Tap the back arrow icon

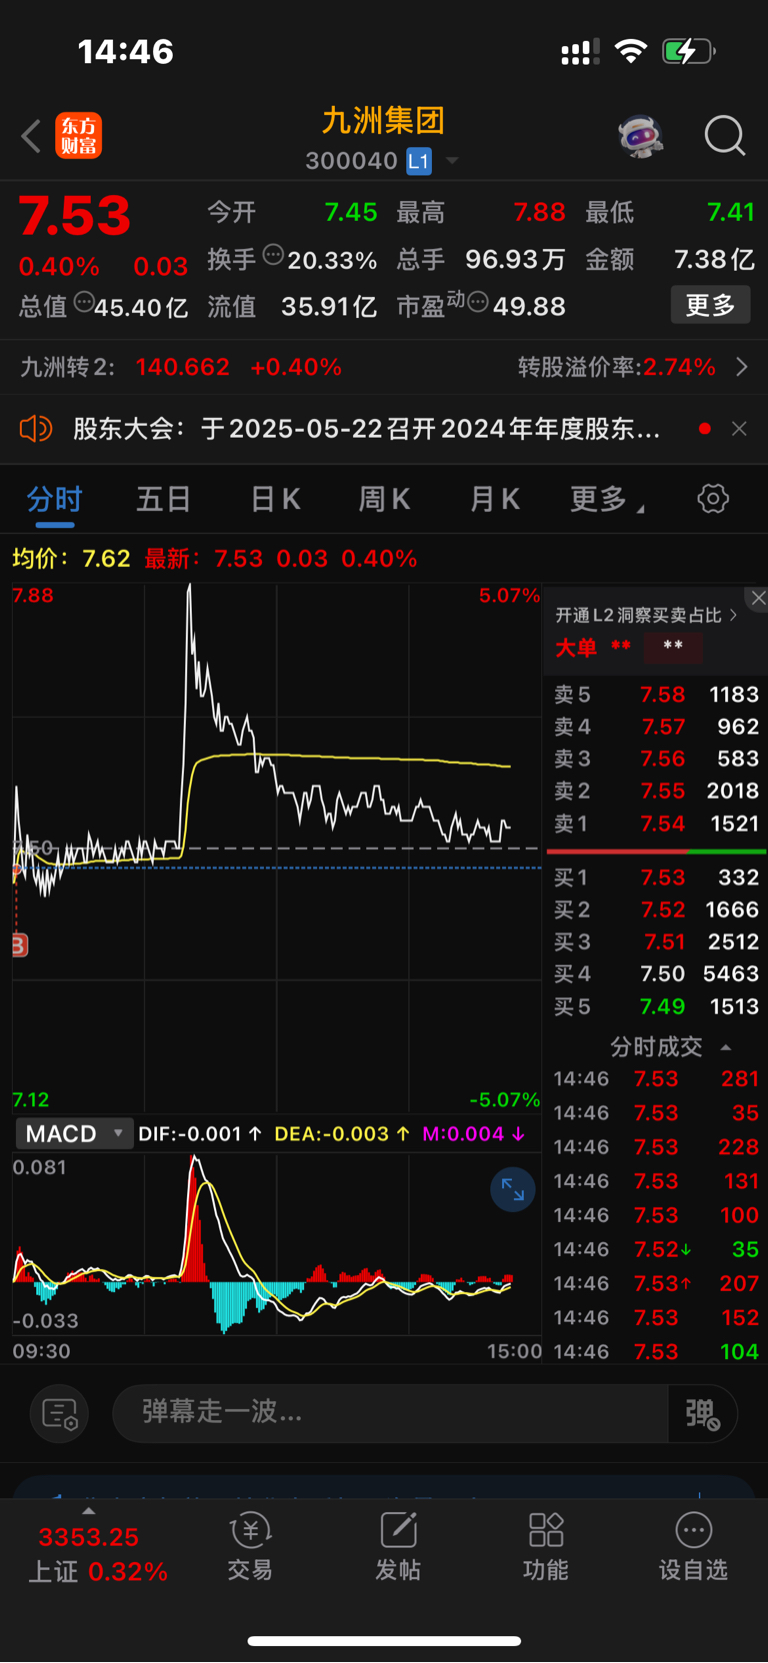coord(31,136)
